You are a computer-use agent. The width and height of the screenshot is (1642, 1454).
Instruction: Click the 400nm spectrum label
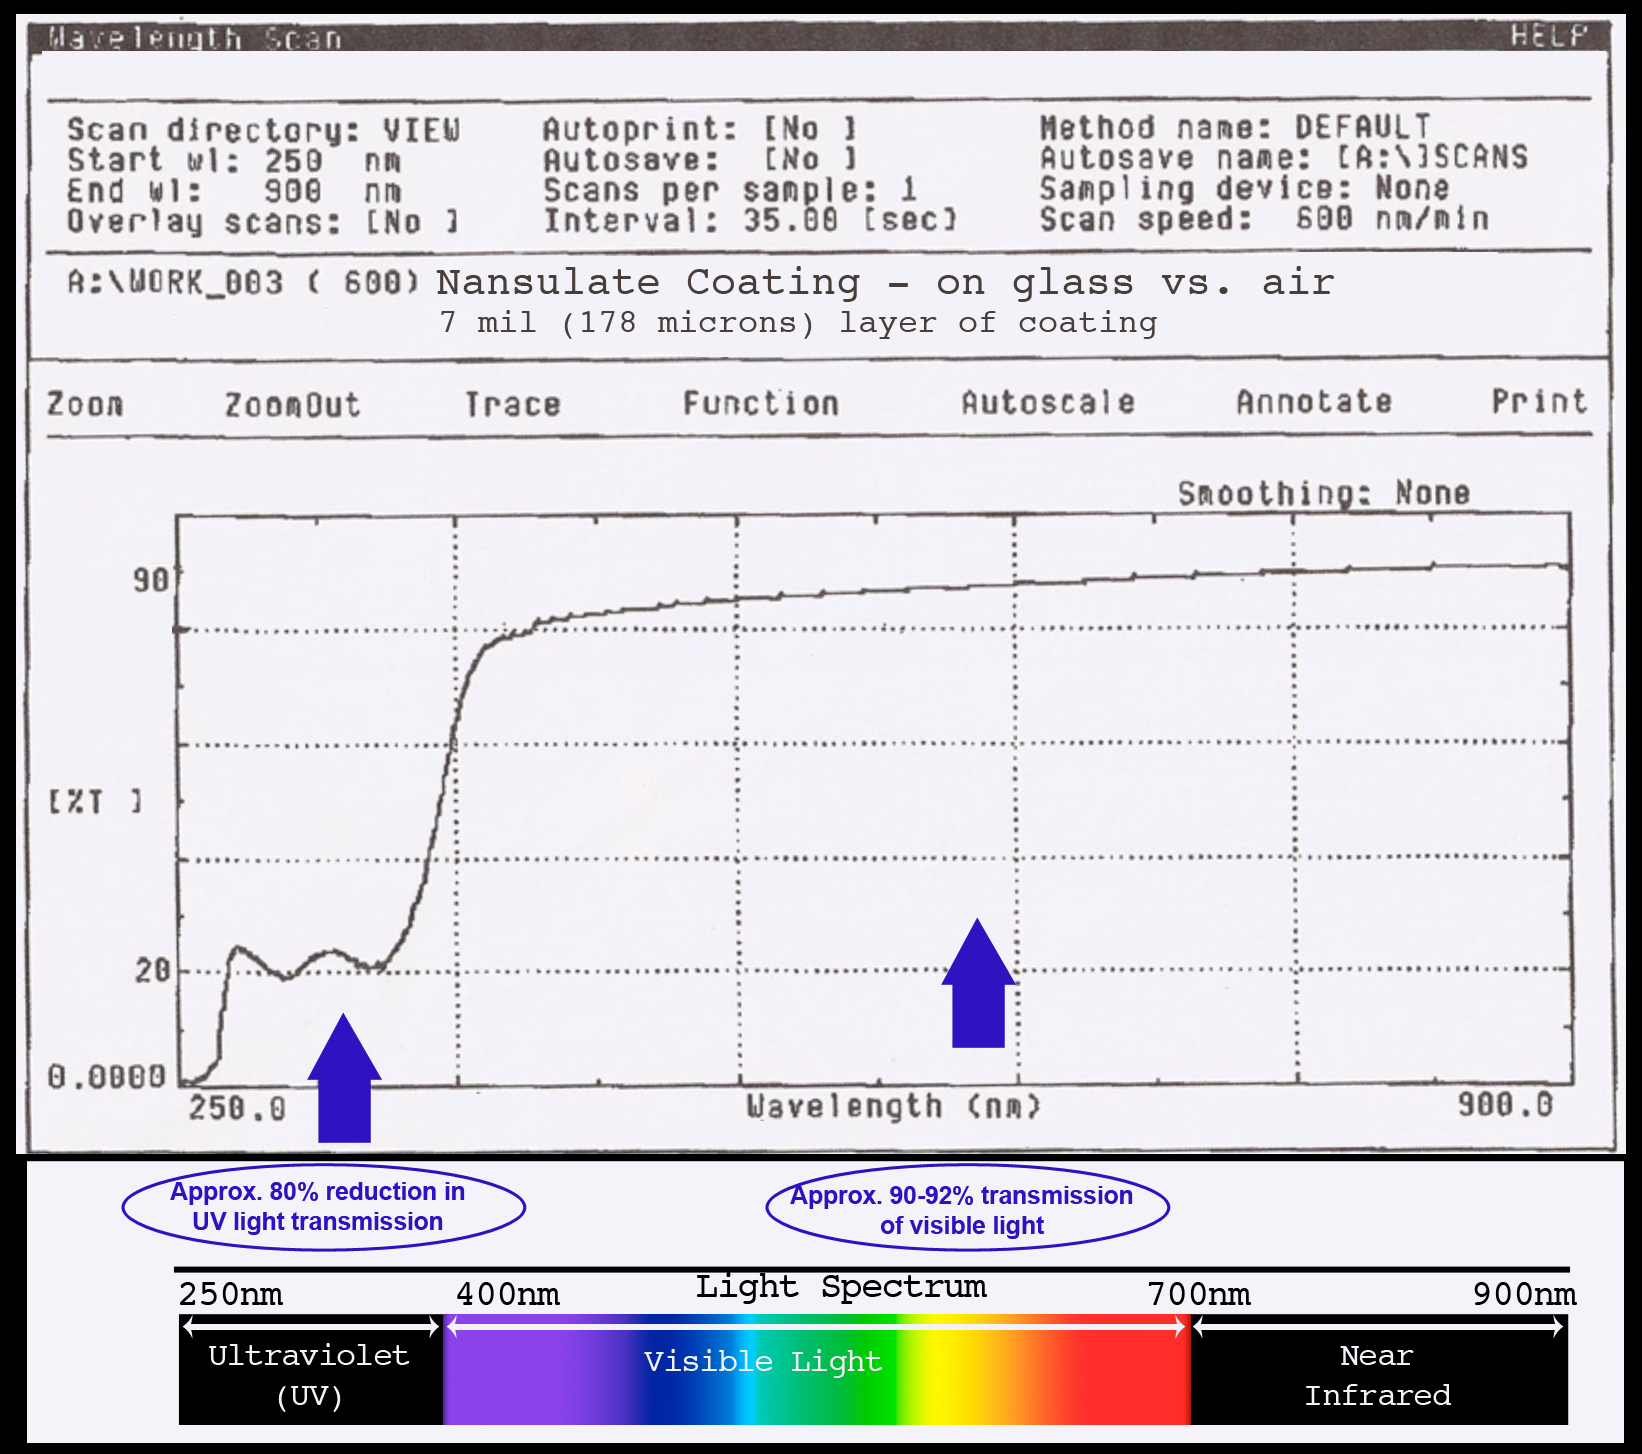[x=508, y=1294]
